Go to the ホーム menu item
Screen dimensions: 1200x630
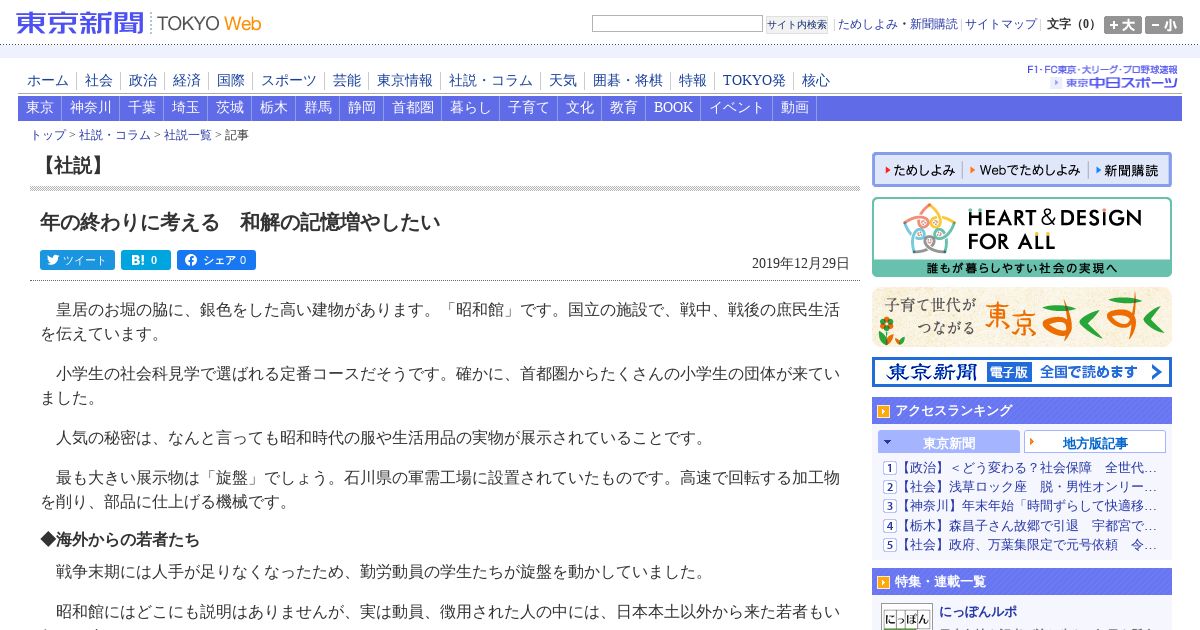(48, 81)
